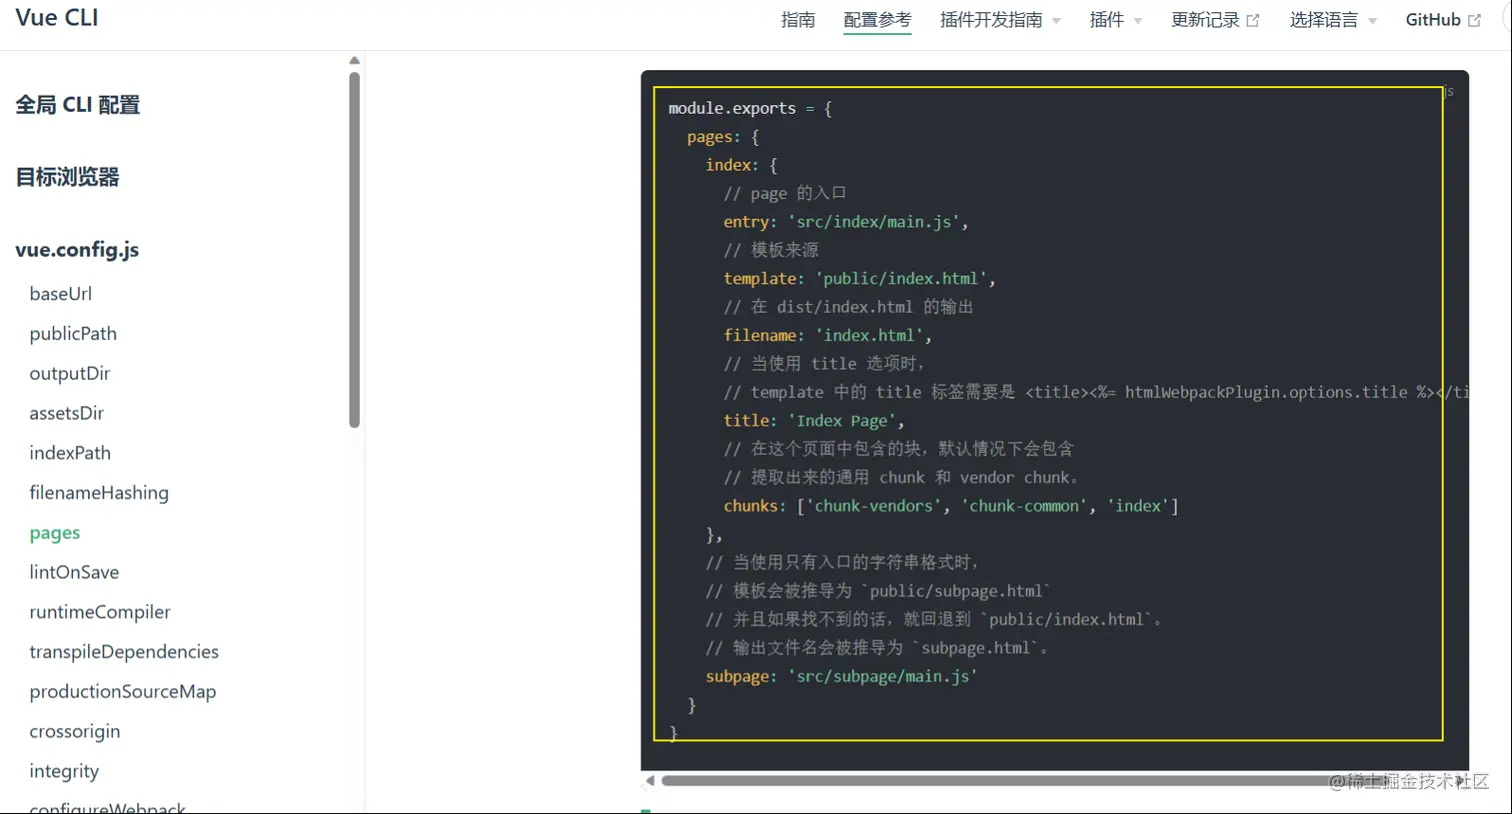The height and width of the screenshot is (814, 1512).
Task: Select publicPath in the sidebar
Action: coord(73,334)
